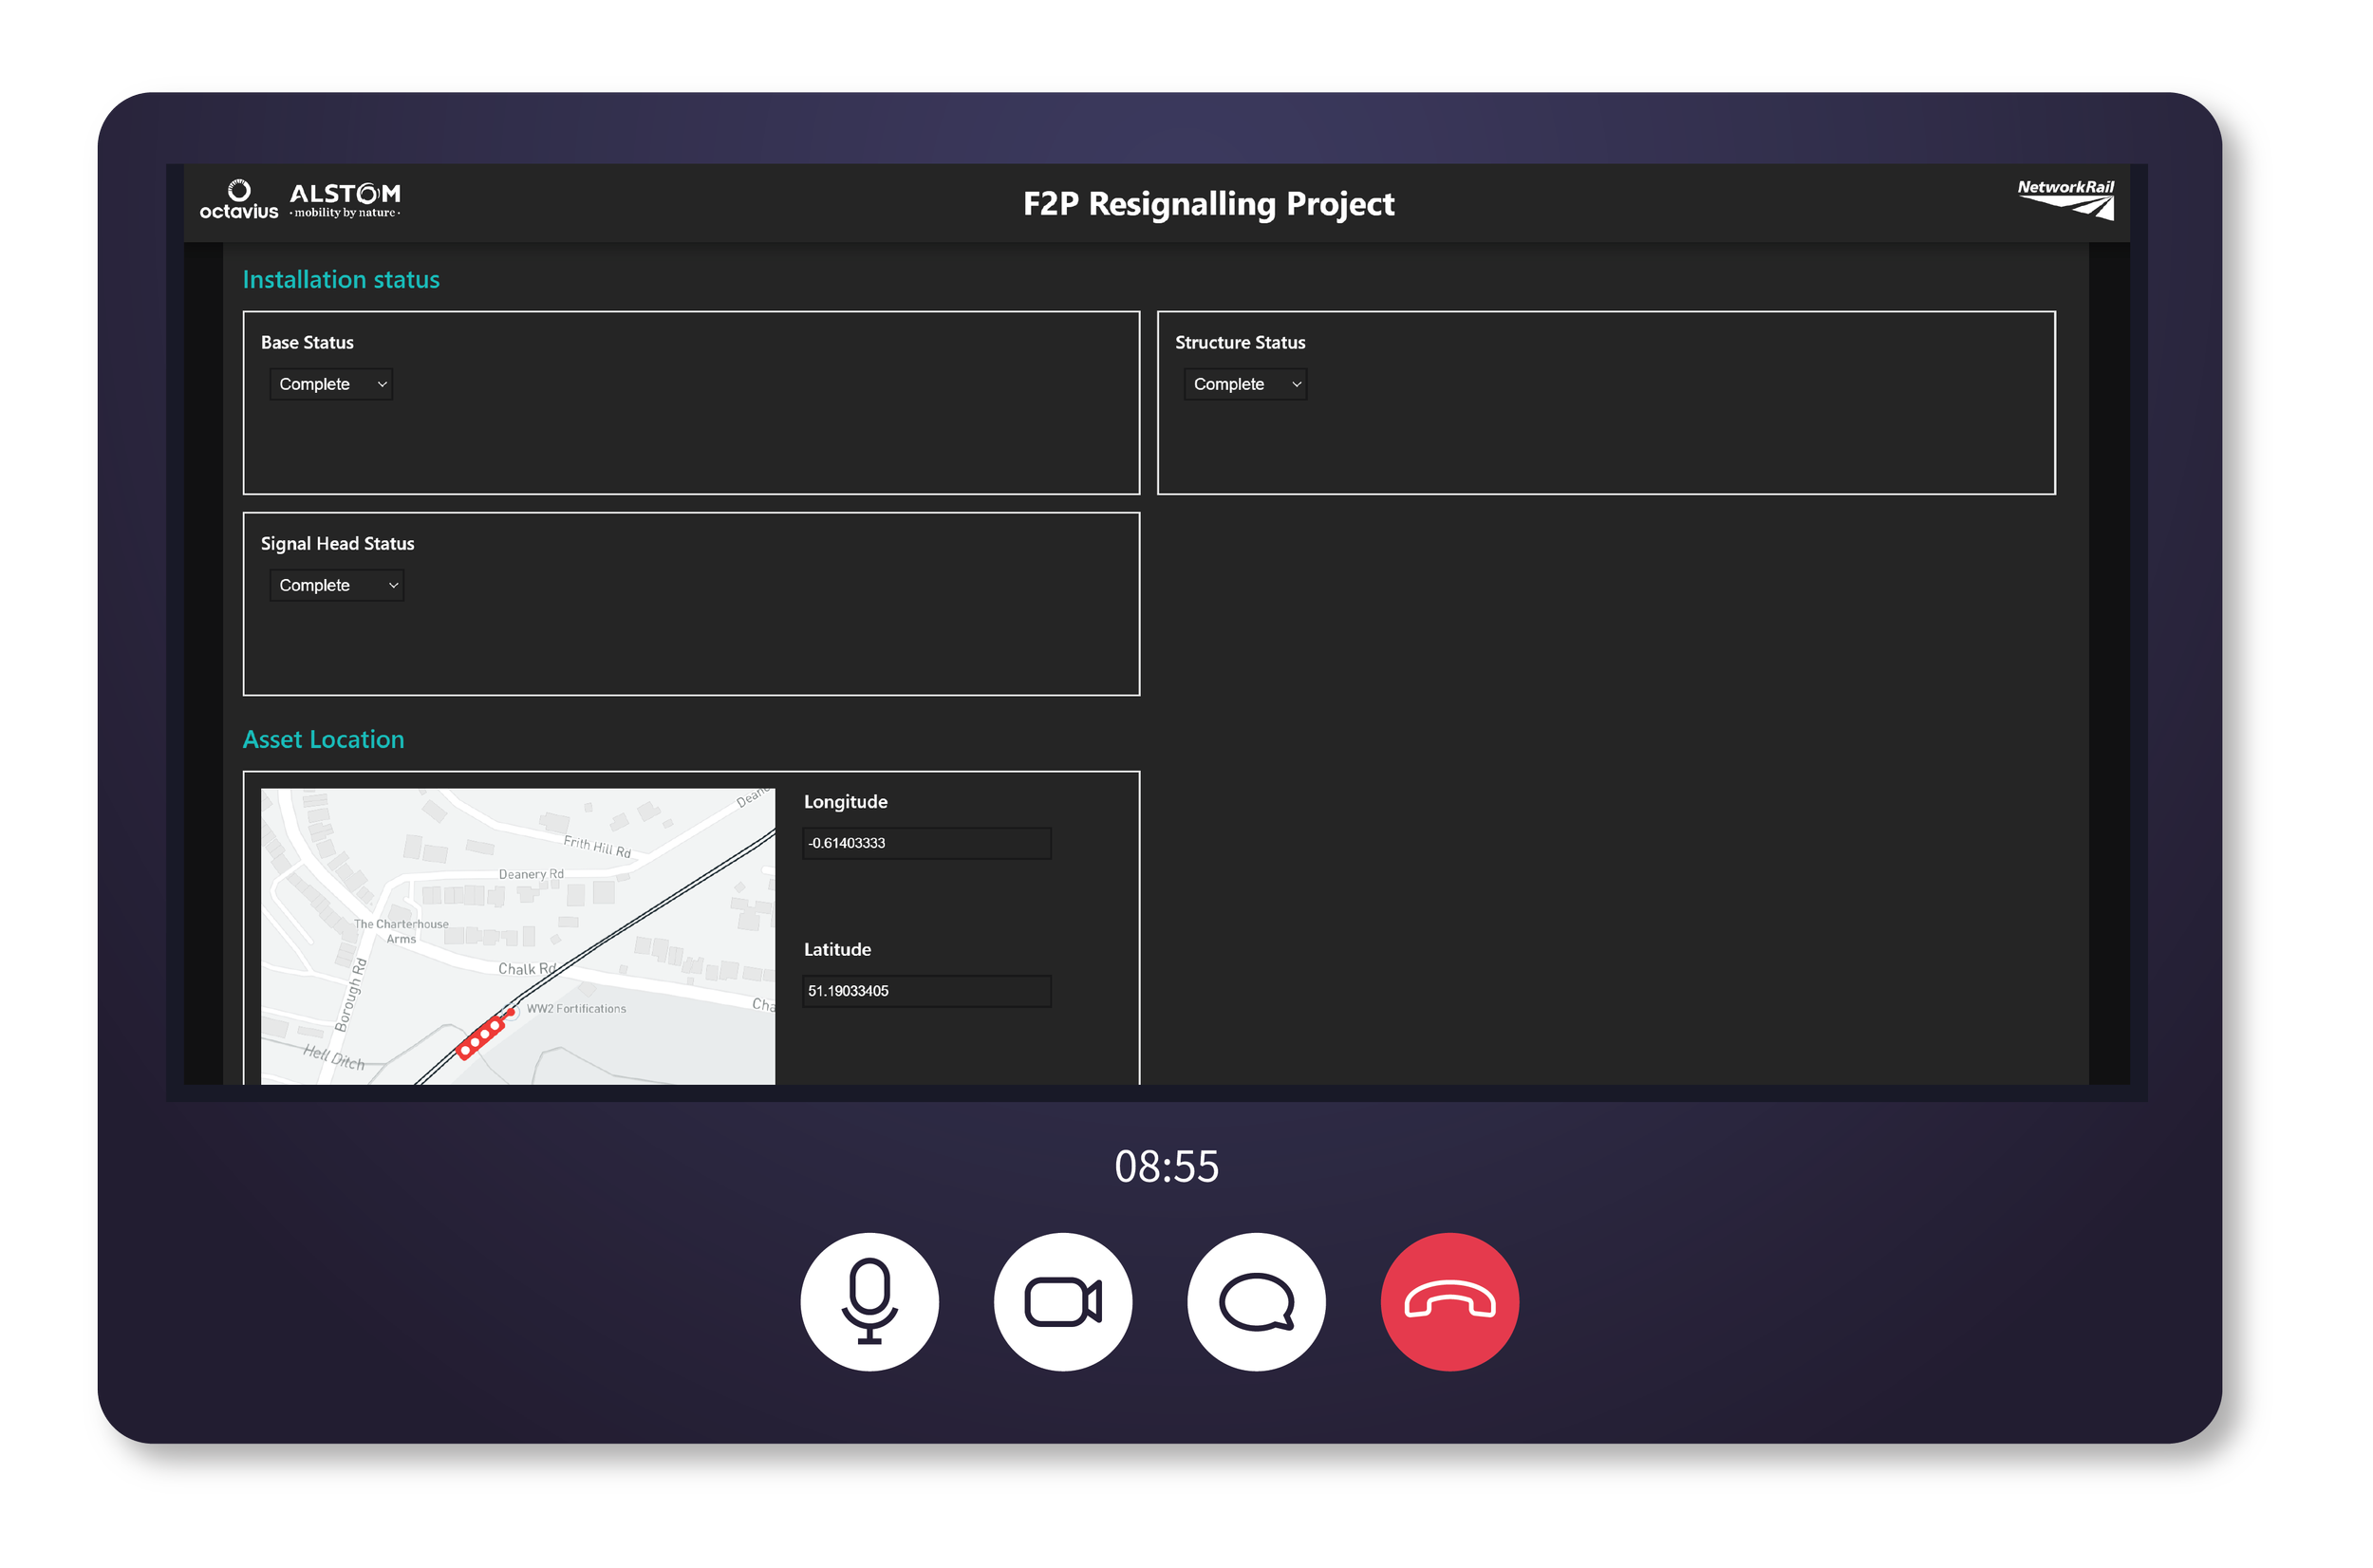
Task: Click the Installation status heading
Action: pos(341,279)
